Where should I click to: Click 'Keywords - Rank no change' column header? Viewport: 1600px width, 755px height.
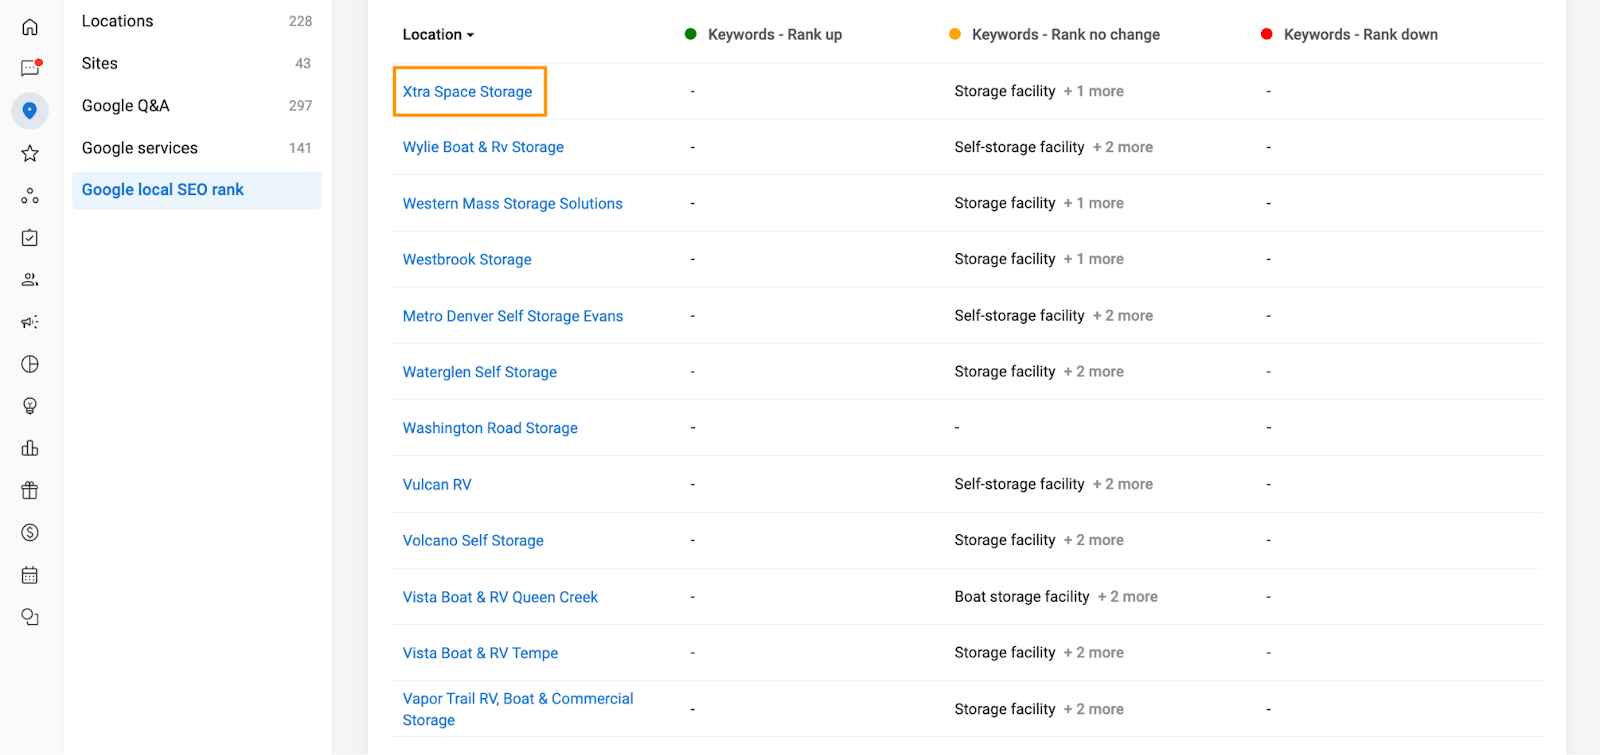[1065, 34]
